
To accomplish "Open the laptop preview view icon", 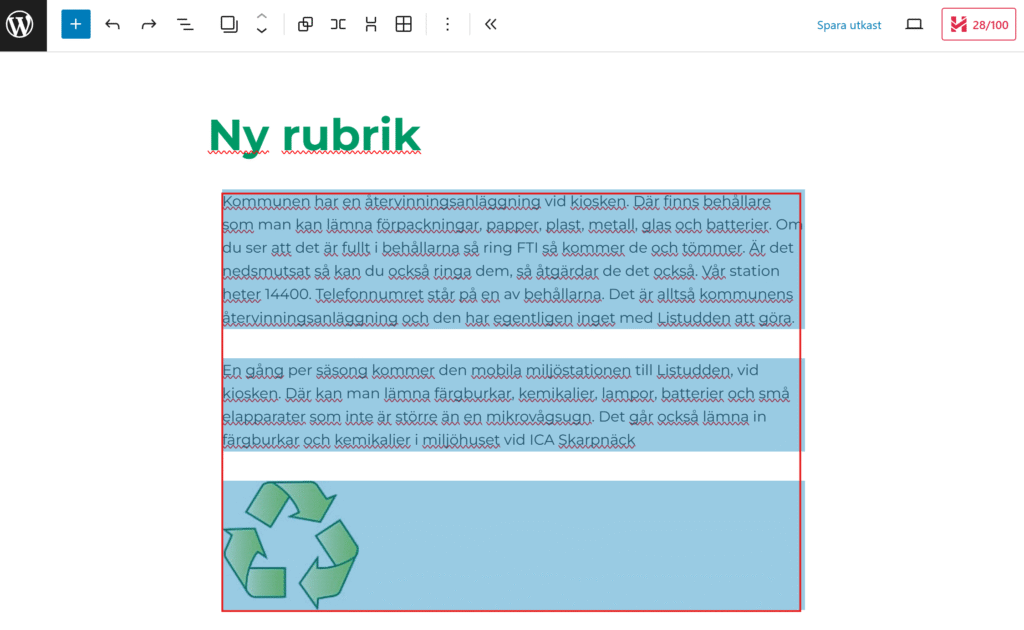I will pyautogui.click(x=914, y=25).
